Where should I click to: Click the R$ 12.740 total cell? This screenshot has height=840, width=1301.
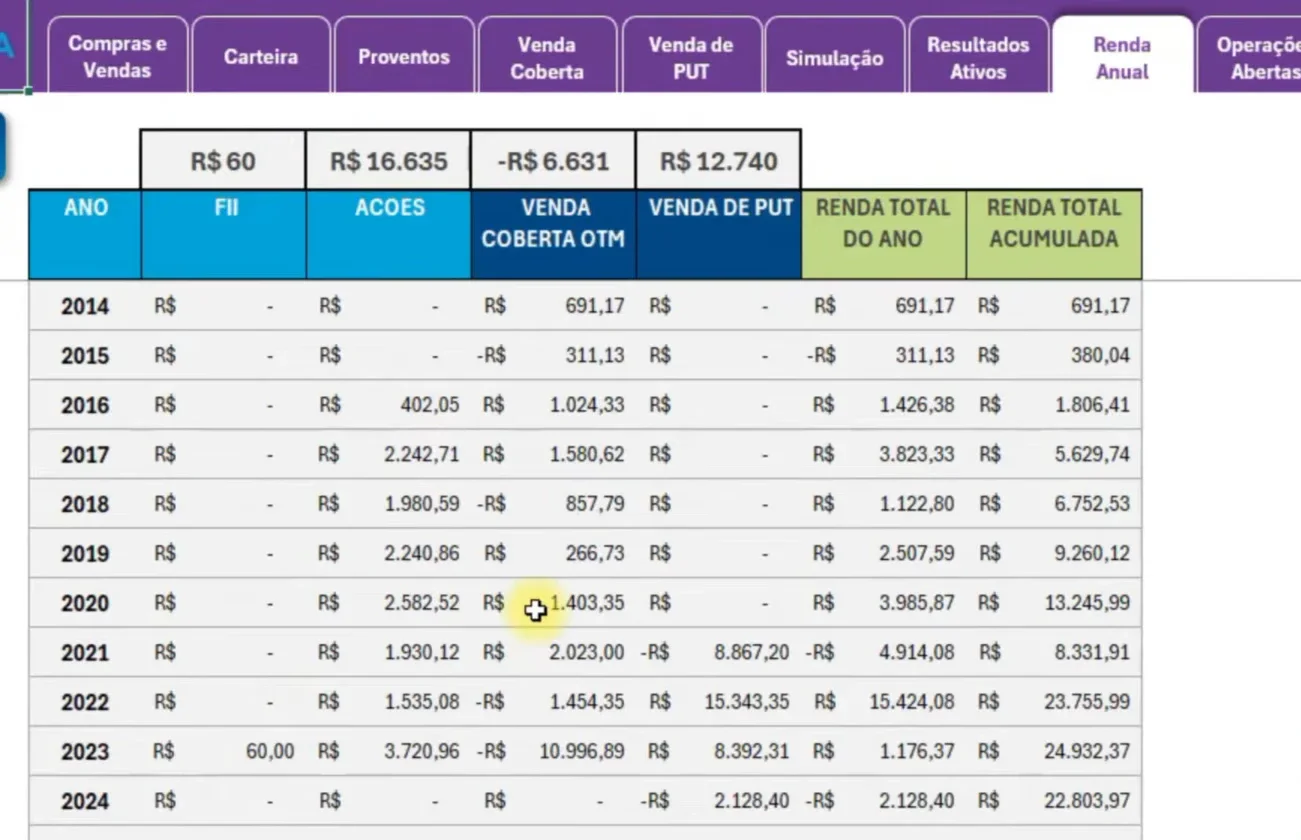[719, 160]
